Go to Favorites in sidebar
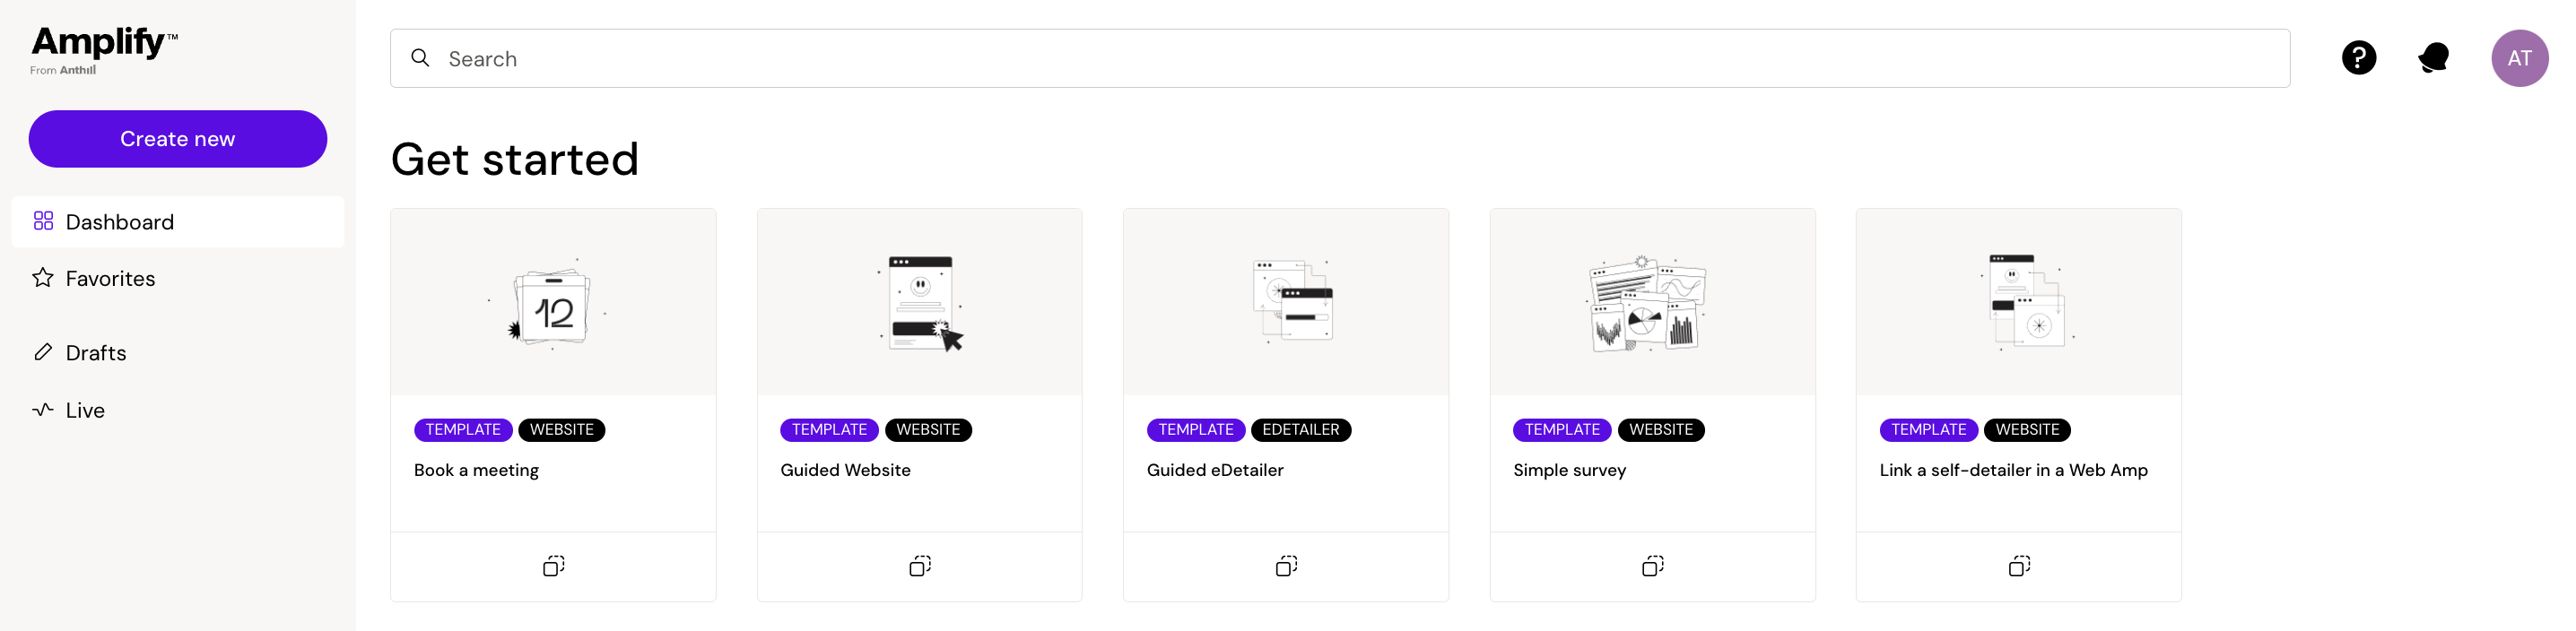This screenshot has height=631, width=2576. 110,279
